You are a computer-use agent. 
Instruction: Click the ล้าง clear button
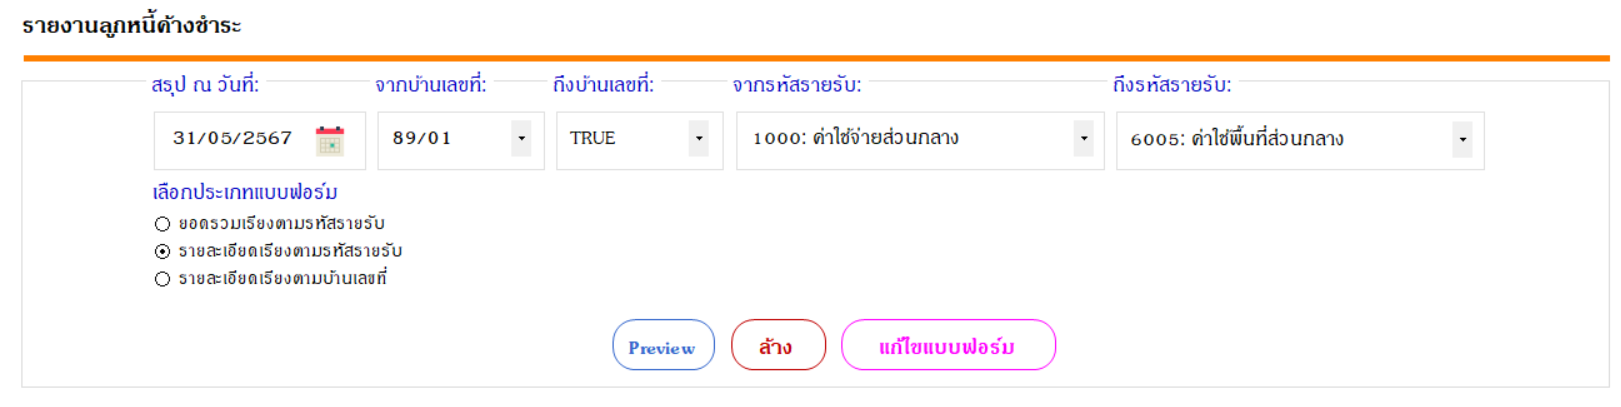coord(778,345)
